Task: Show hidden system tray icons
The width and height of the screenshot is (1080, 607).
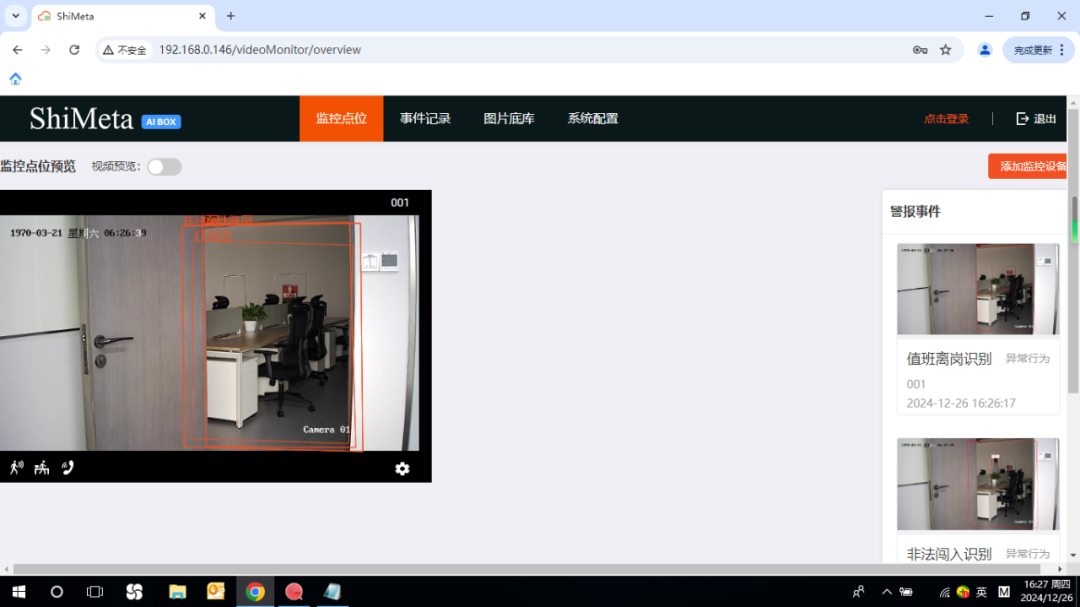Action: point(886,592)
